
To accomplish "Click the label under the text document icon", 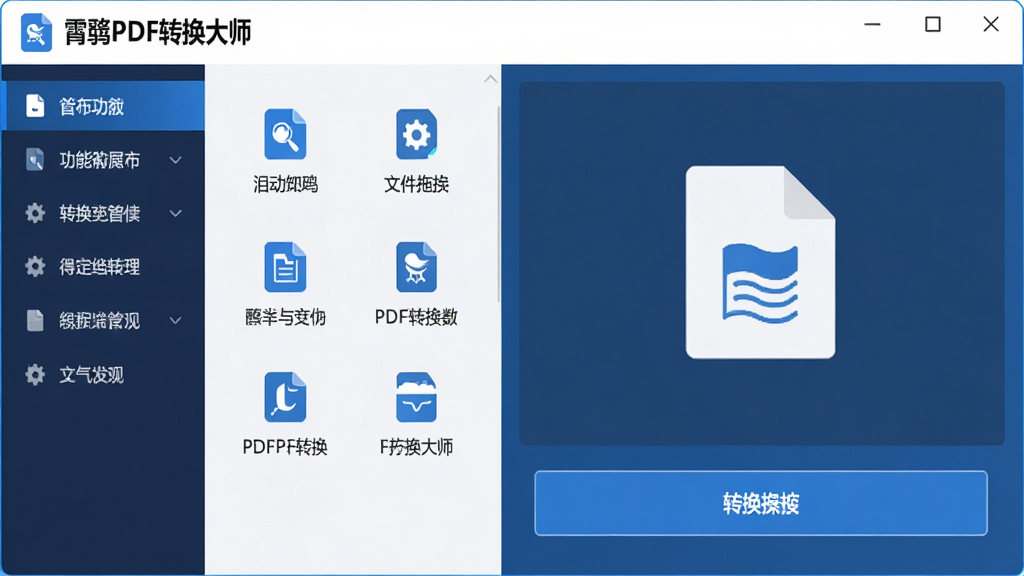I will 285,317.
